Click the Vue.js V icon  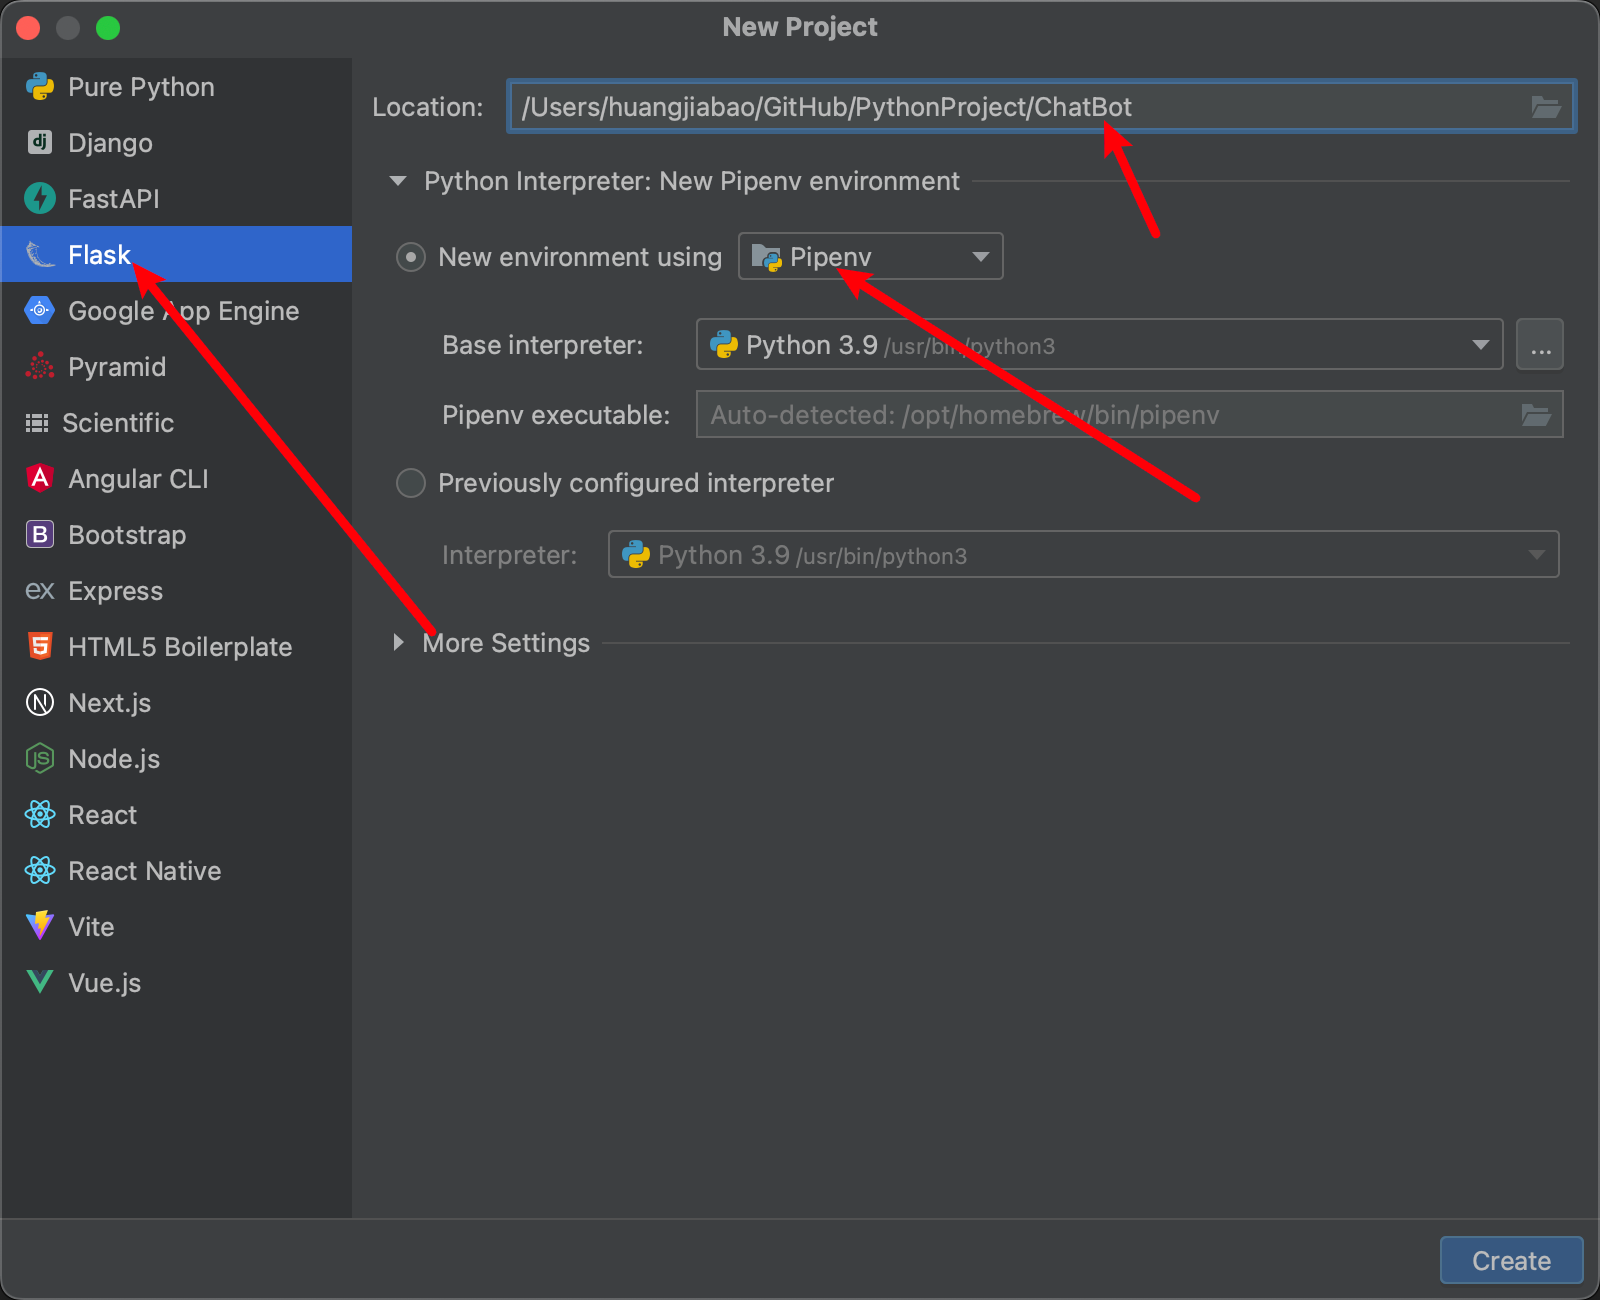[40, 983]
